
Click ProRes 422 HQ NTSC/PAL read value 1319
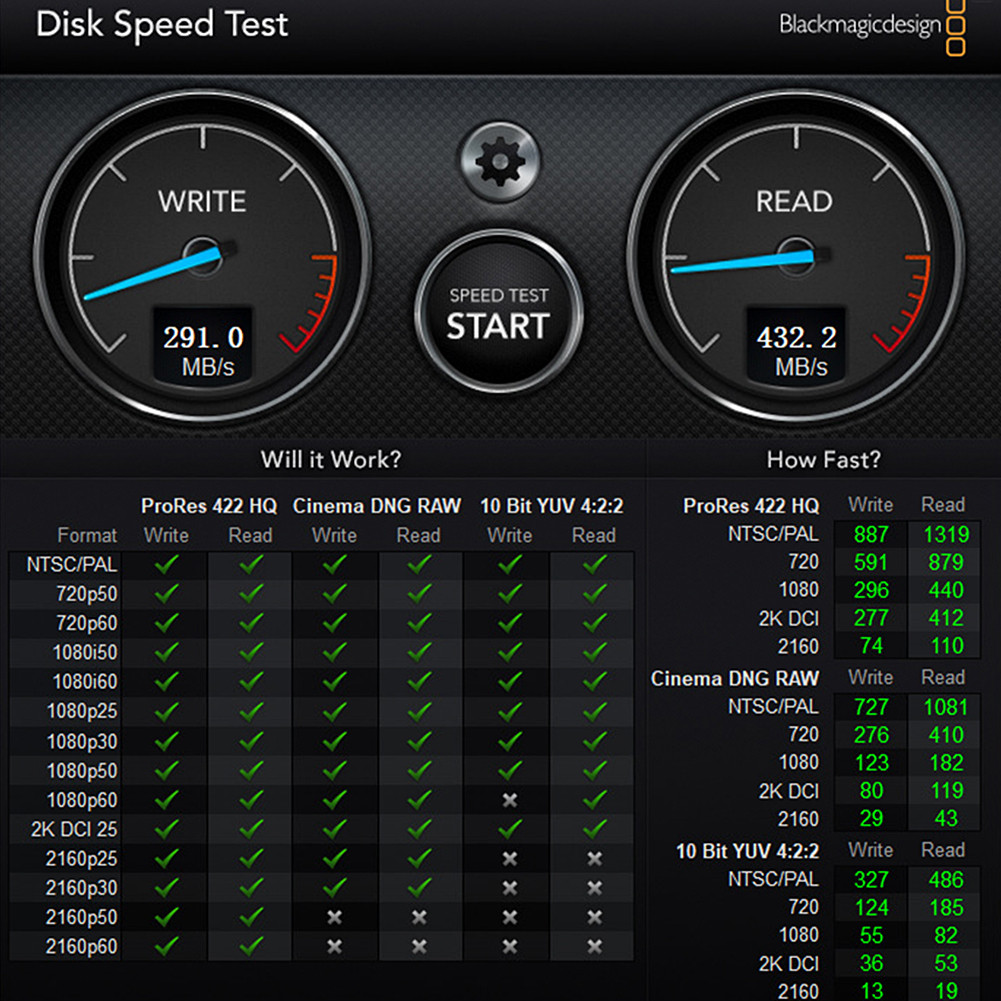click(944, 534)
